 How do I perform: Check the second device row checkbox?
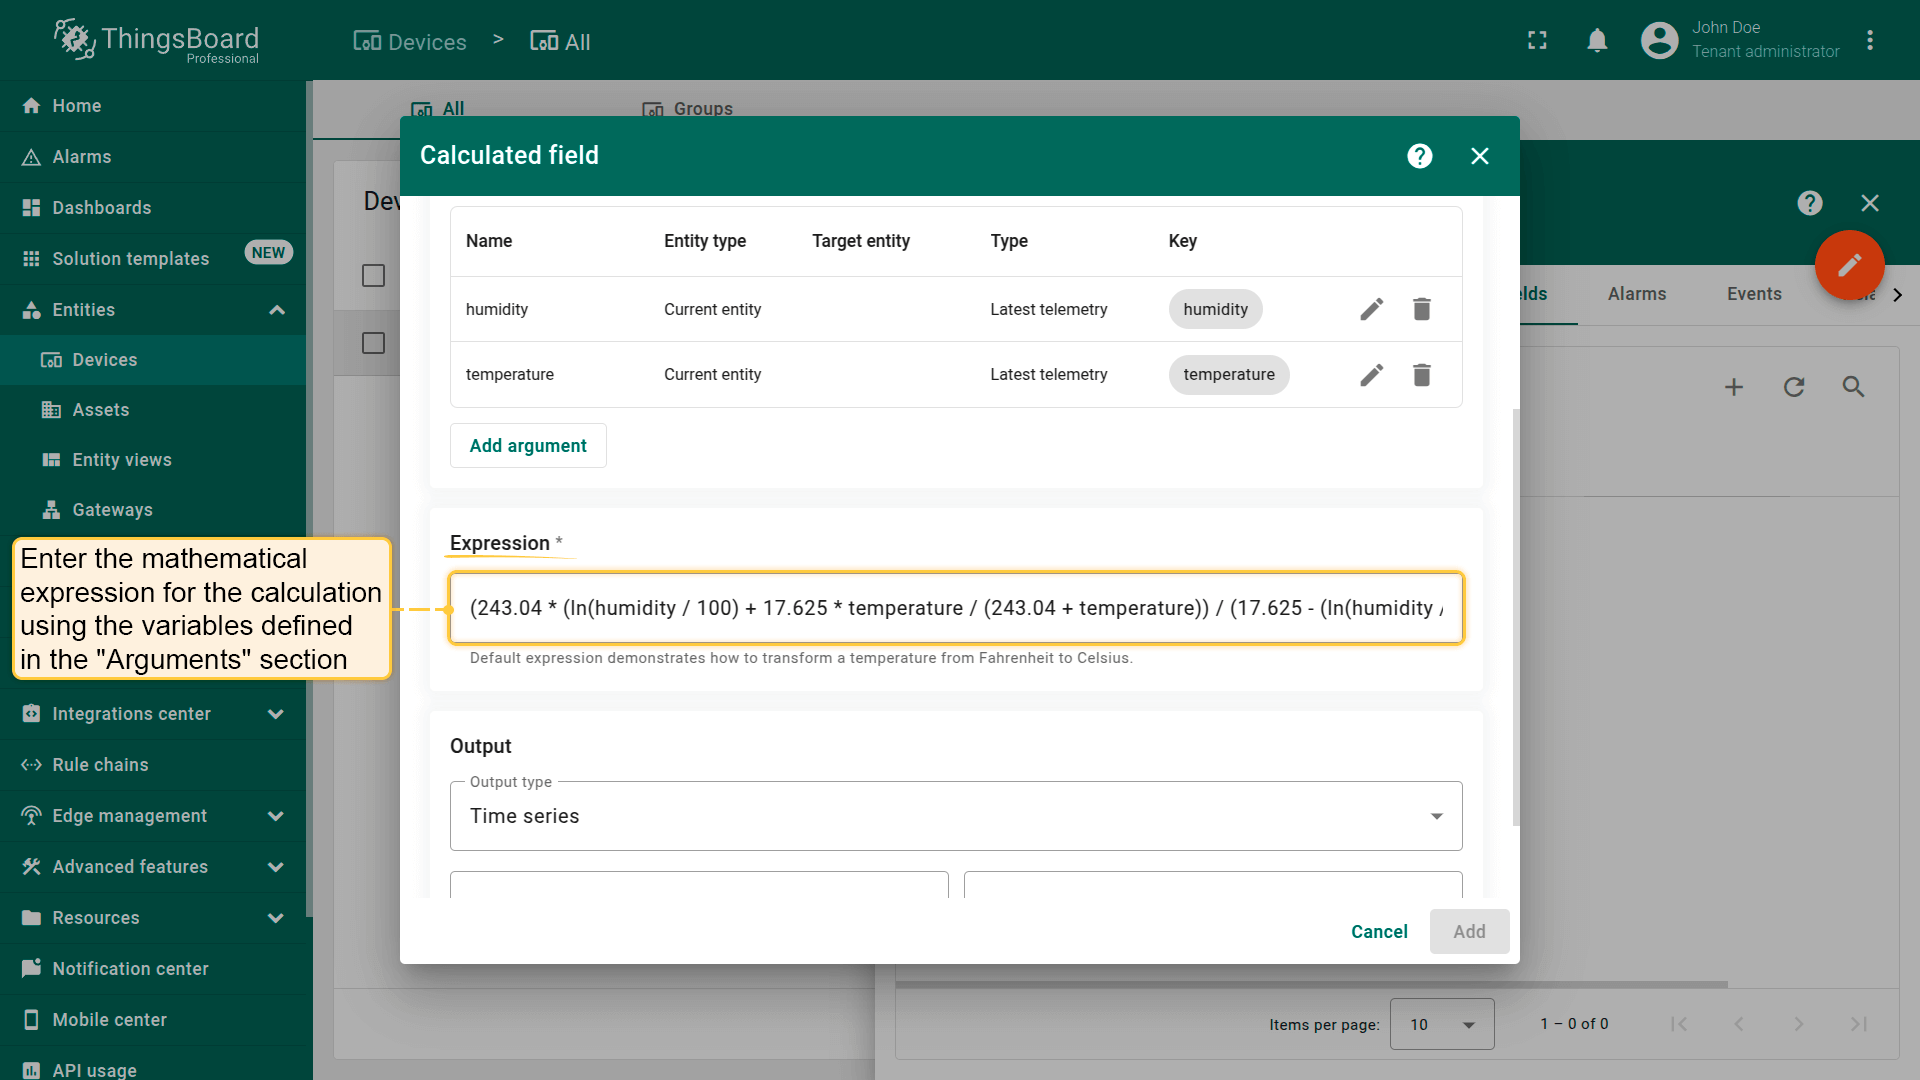point(373,344)
